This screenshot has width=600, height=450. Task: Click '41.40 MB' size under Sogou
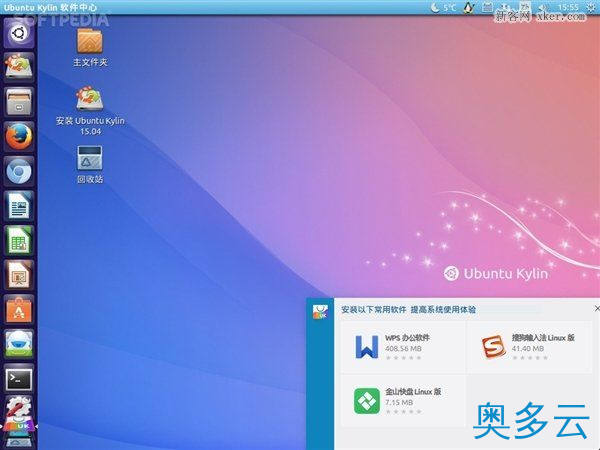[528, 349]
